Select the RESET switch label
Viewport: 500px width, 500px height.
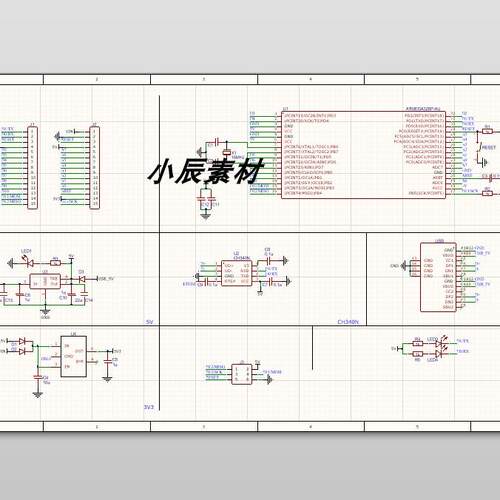(489, 147)
